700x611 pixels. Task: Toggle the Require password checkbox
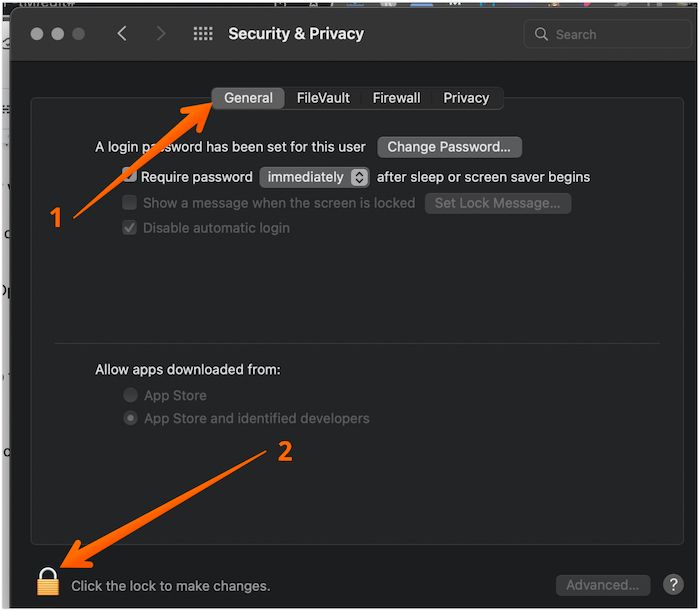pyautogui.click(x=130, y=177)
